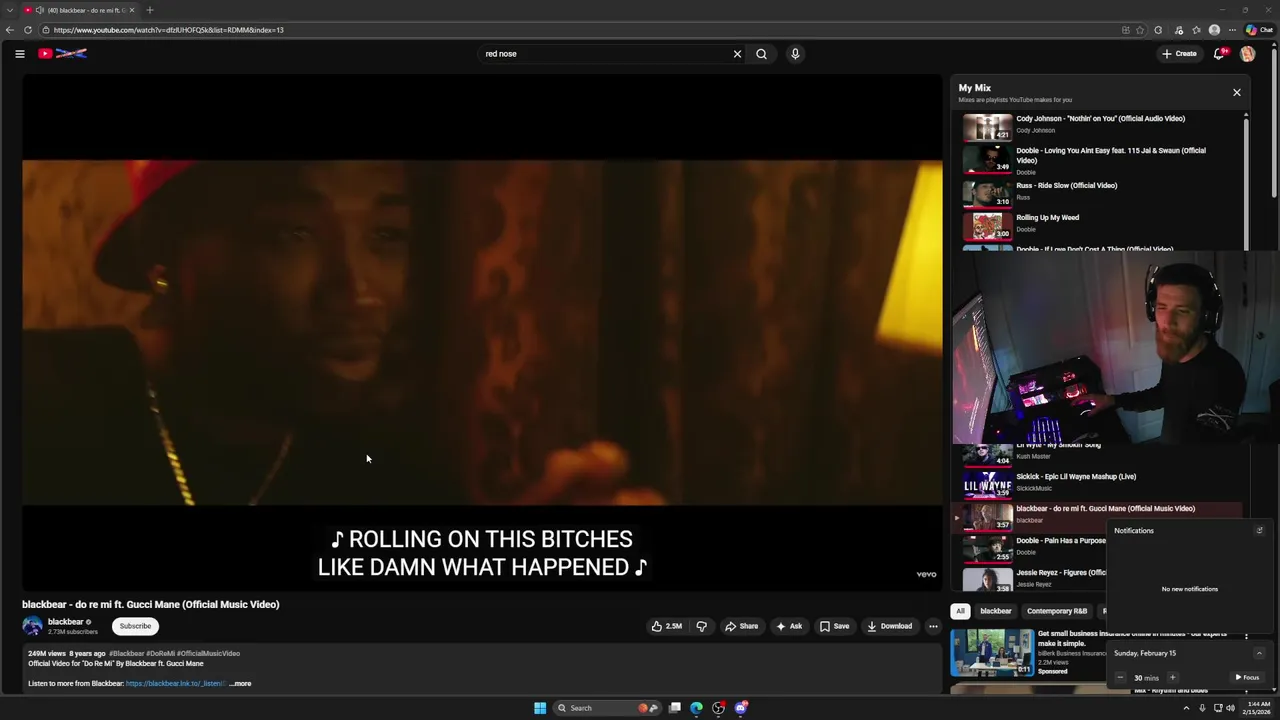Click the Ask button
This screenshot has height=720, width=1280.
click(789, 626)
